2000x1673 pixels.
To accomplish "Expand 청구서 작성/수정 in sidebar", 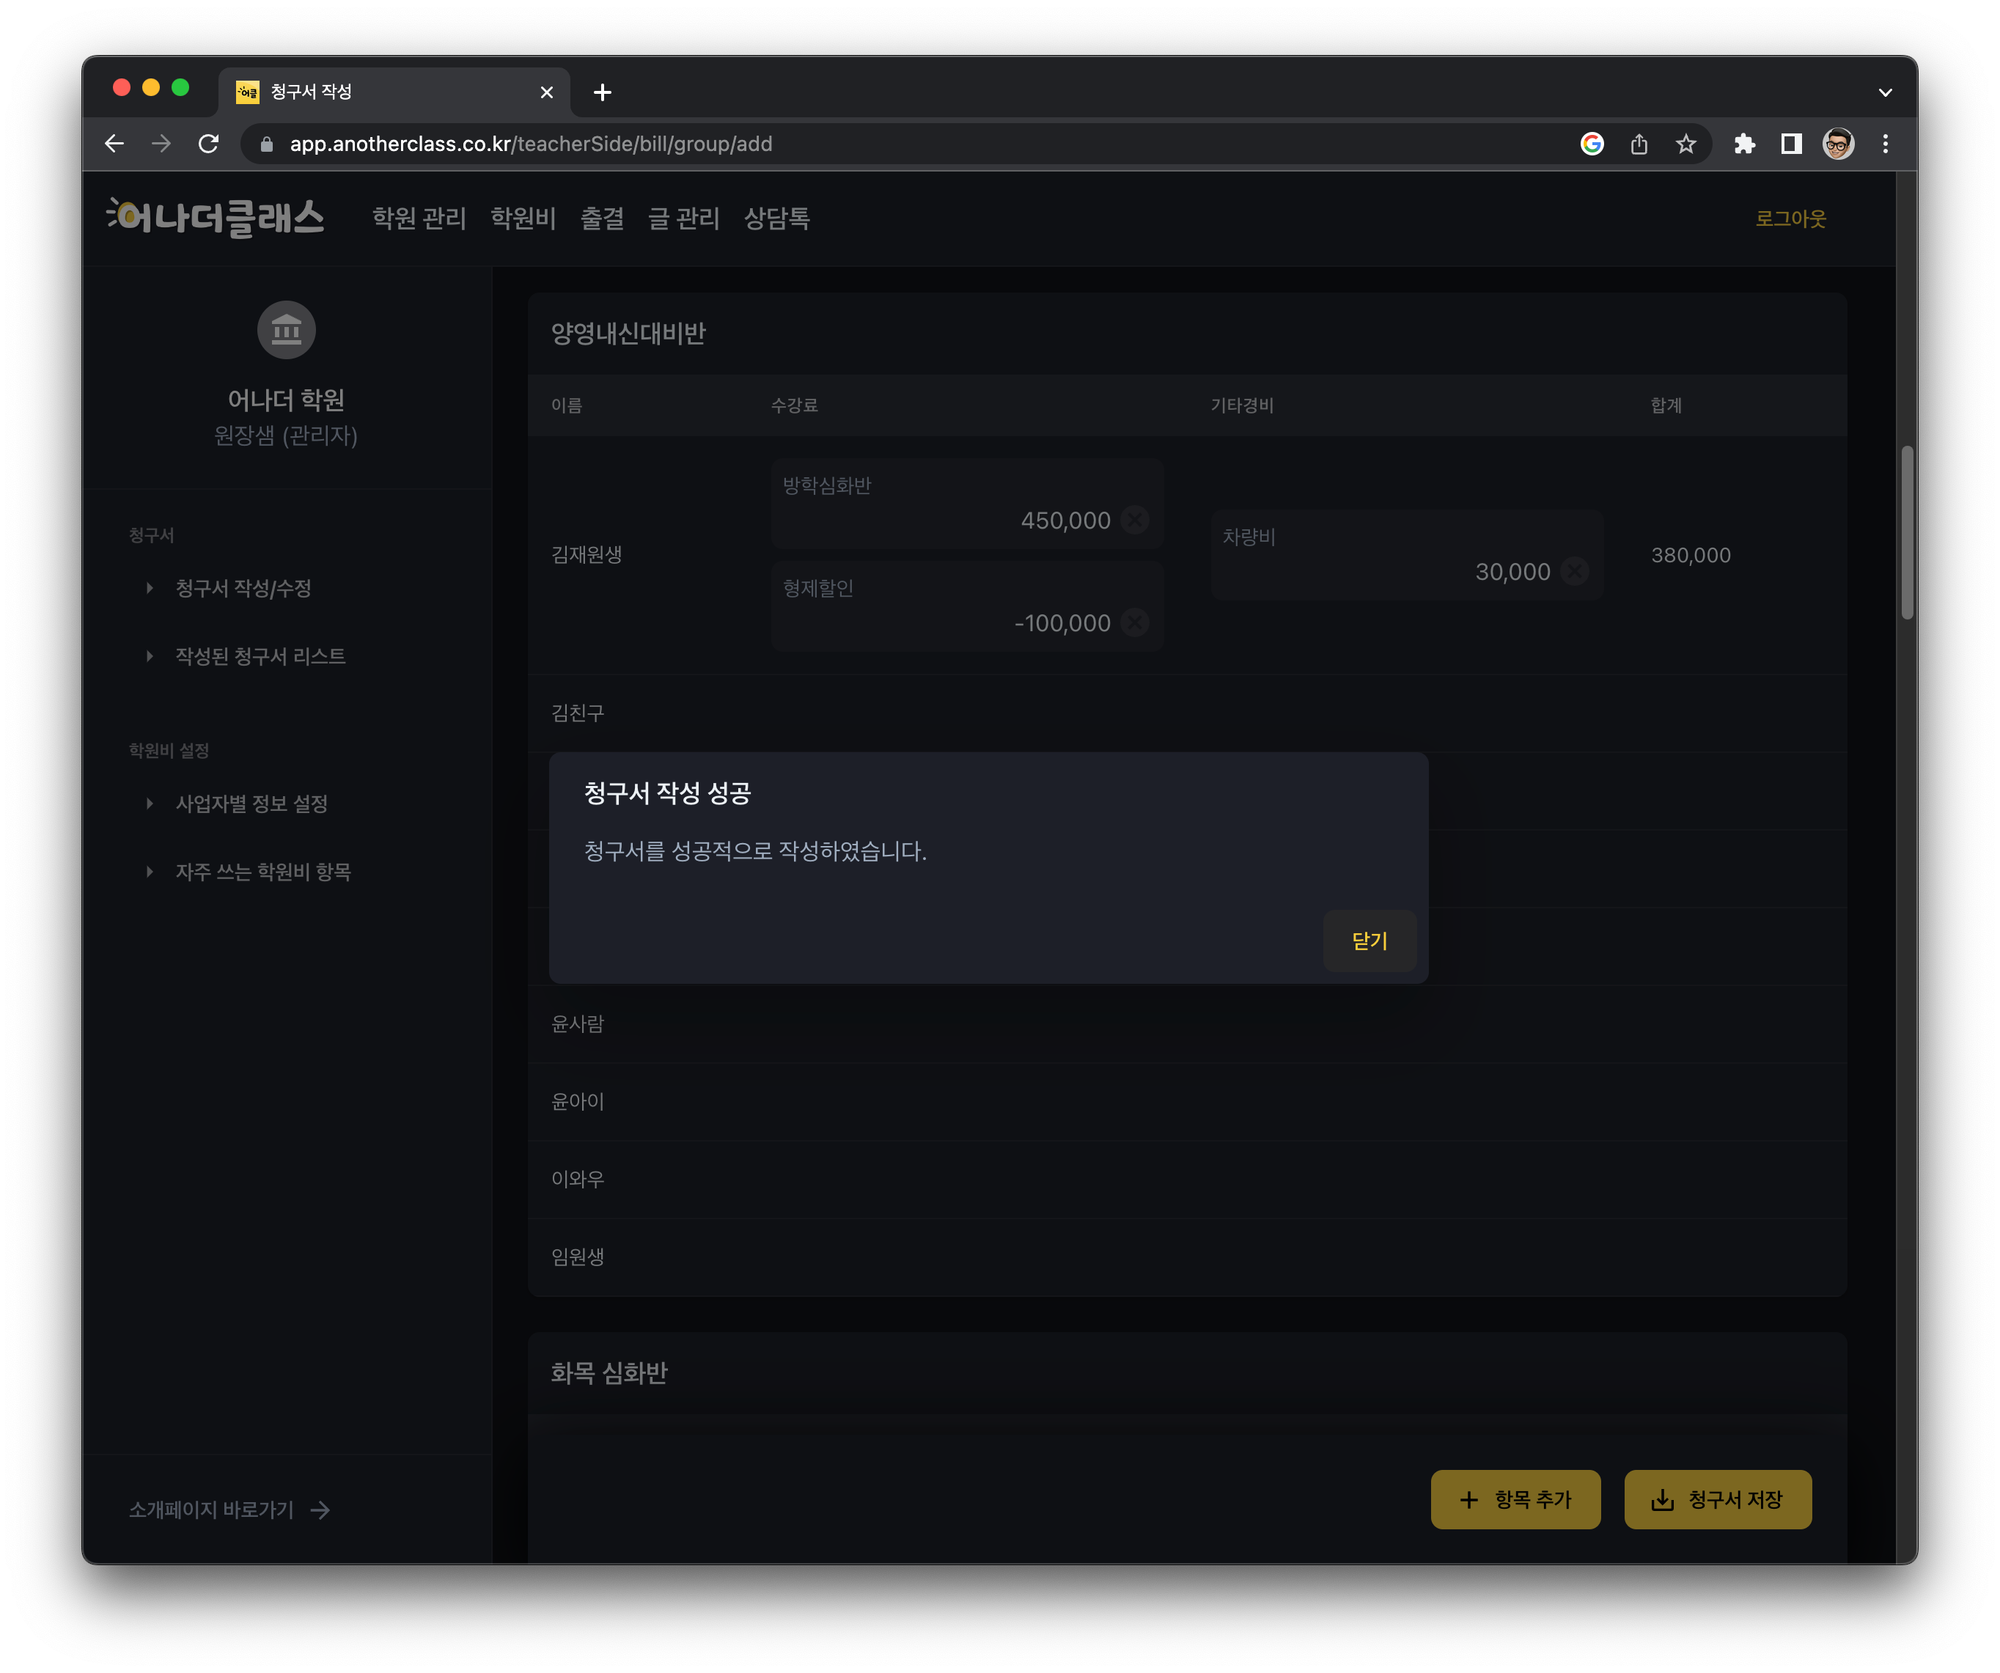I will [x=243, y=588].
